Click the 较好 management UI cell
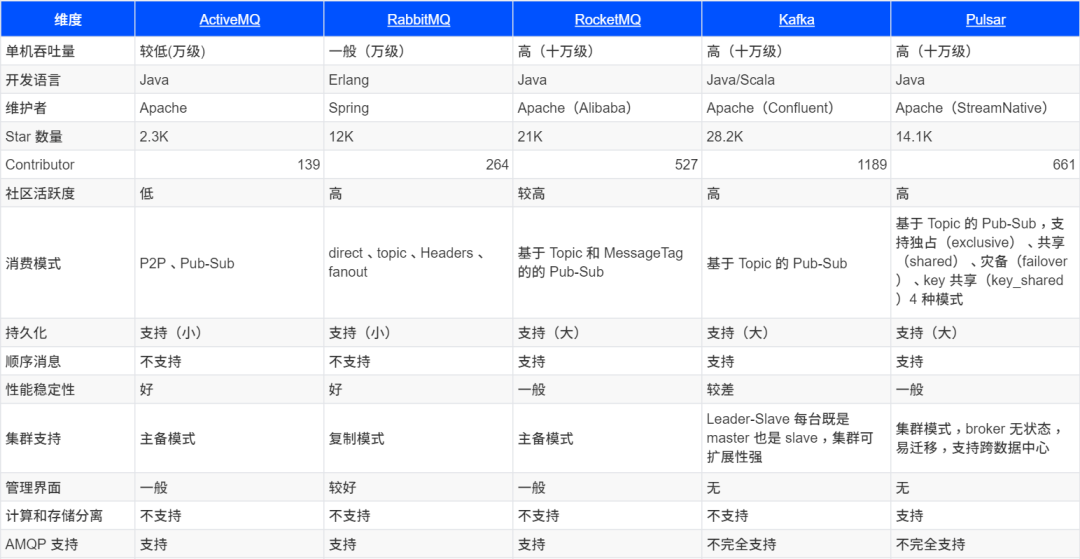Viewport: 1080px width, 559px height. (x=418, y=488)
